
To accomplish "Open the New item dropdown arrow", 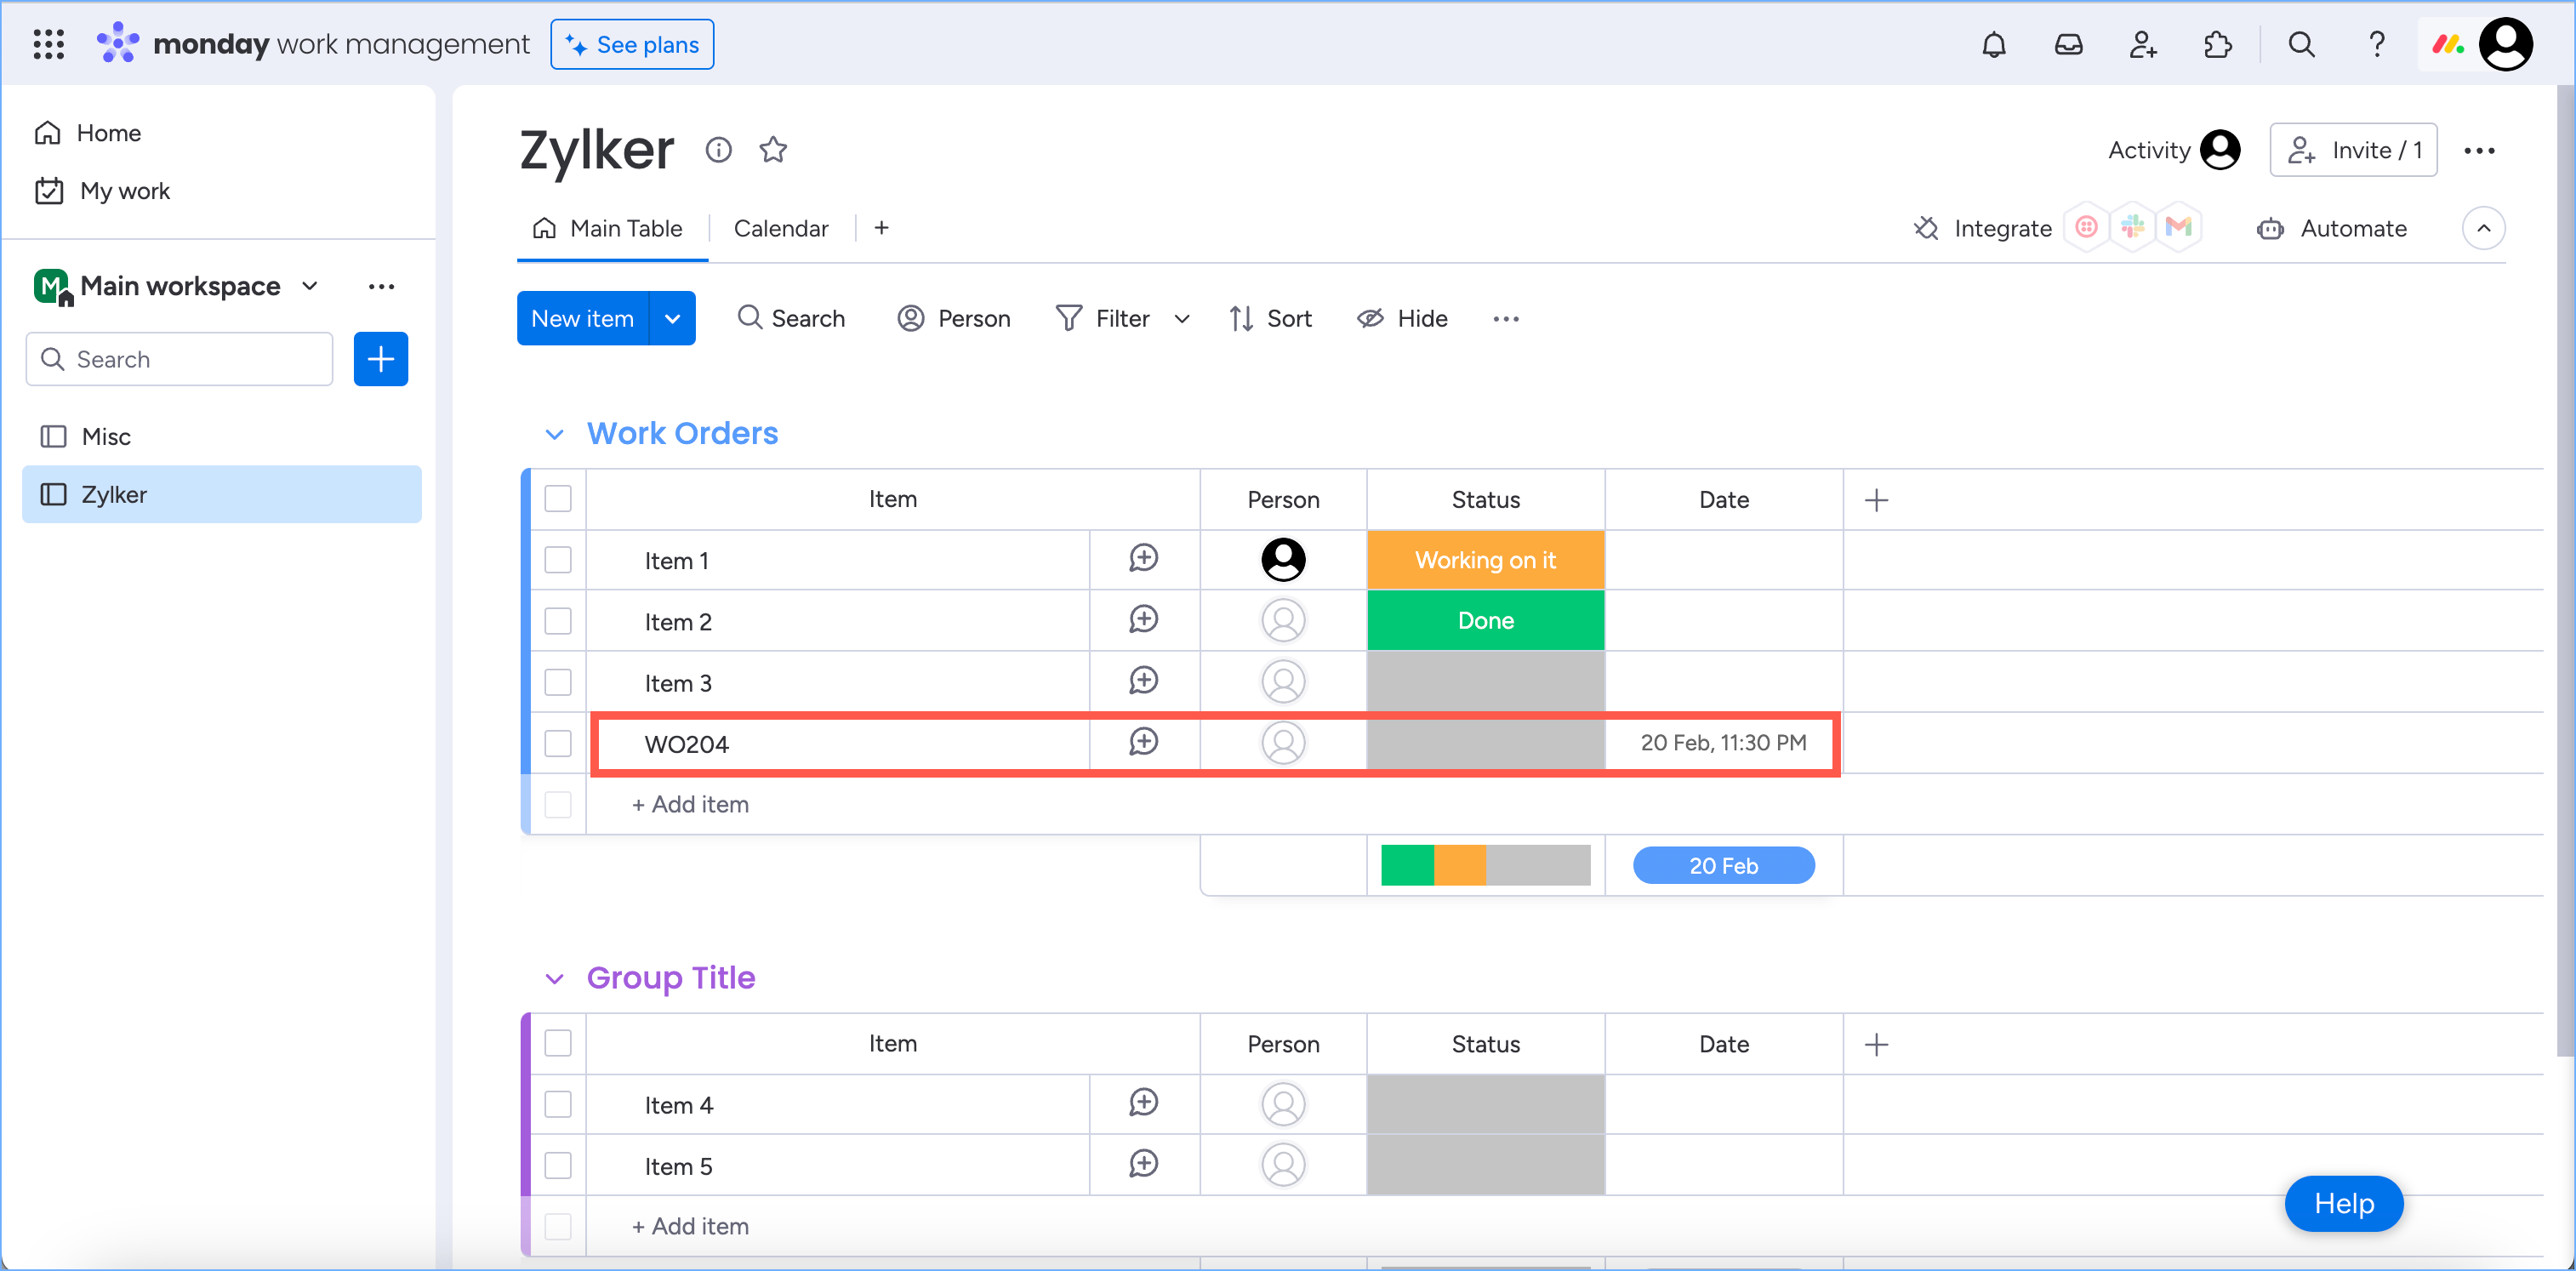I will (672, 319).
